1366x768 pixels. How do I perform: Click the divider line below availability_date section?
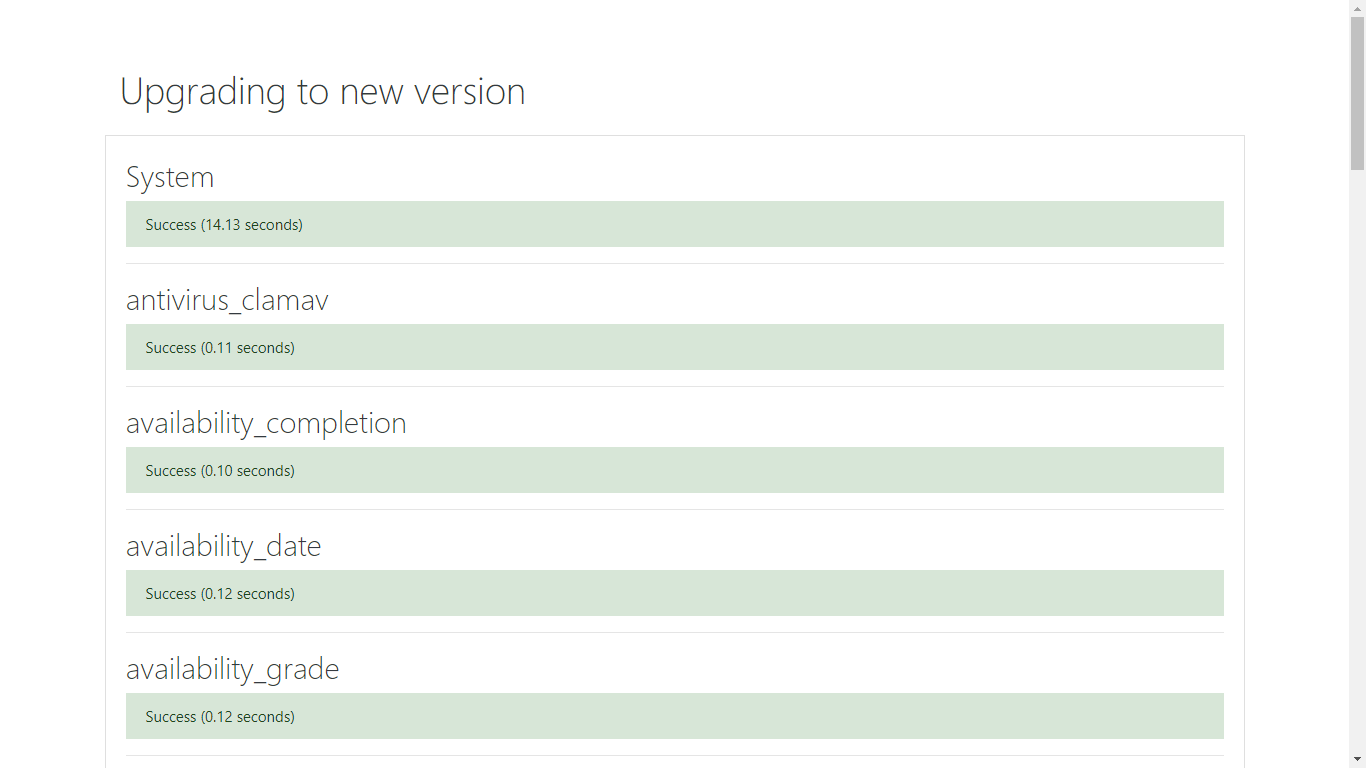[x=674, y=633]
